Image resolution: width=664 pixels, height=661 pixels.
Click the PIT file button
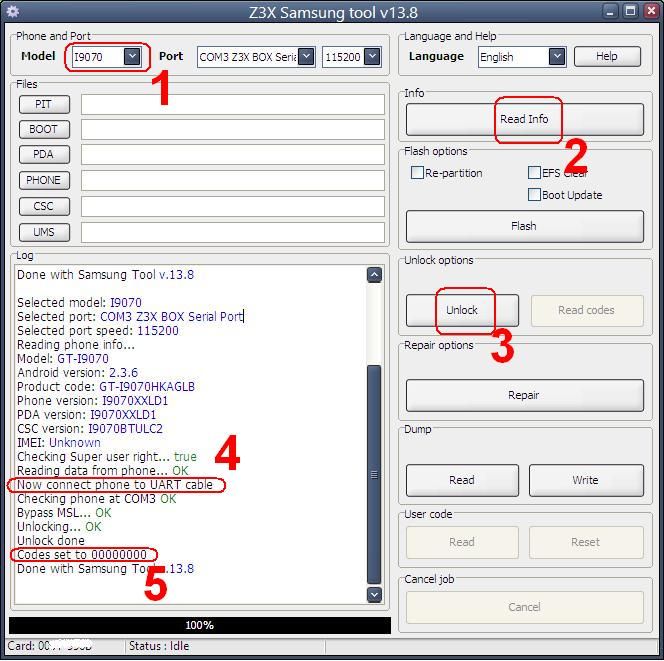click(44, 104)
